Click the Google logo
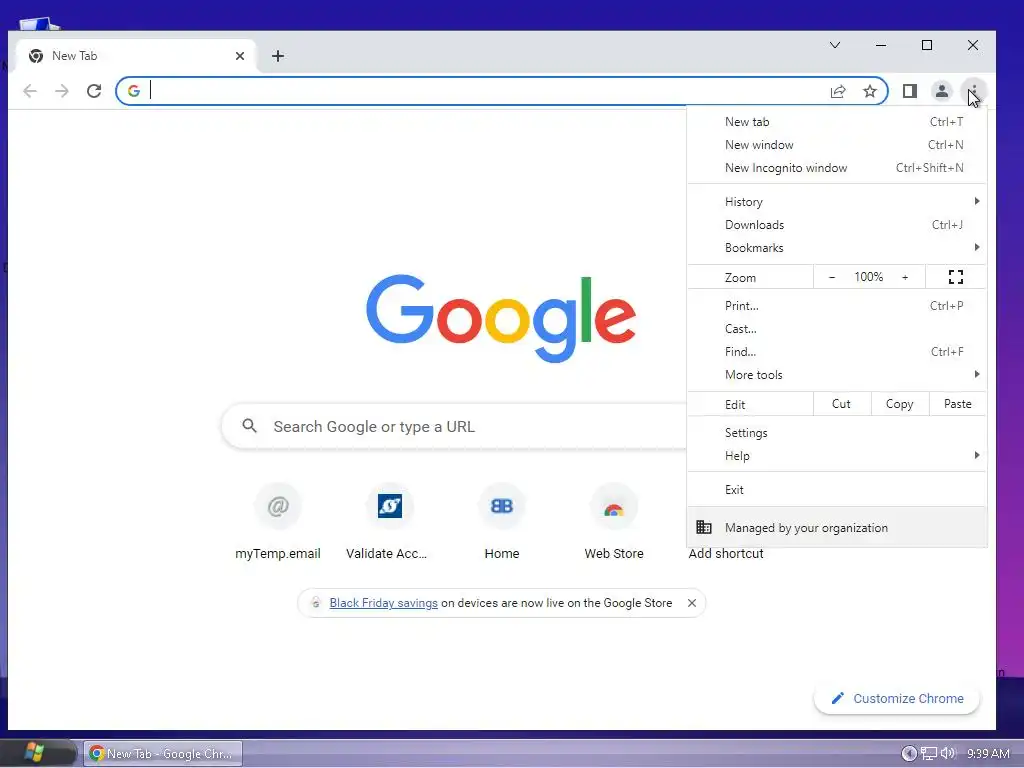Image resolution: width=1024 pixels, height=768 pixels. coord(501,318)
